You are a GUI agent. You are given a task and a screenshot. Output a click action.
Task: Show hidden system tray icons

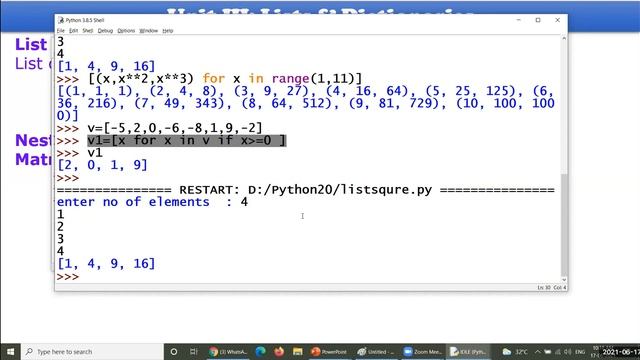tap(538, 351)
